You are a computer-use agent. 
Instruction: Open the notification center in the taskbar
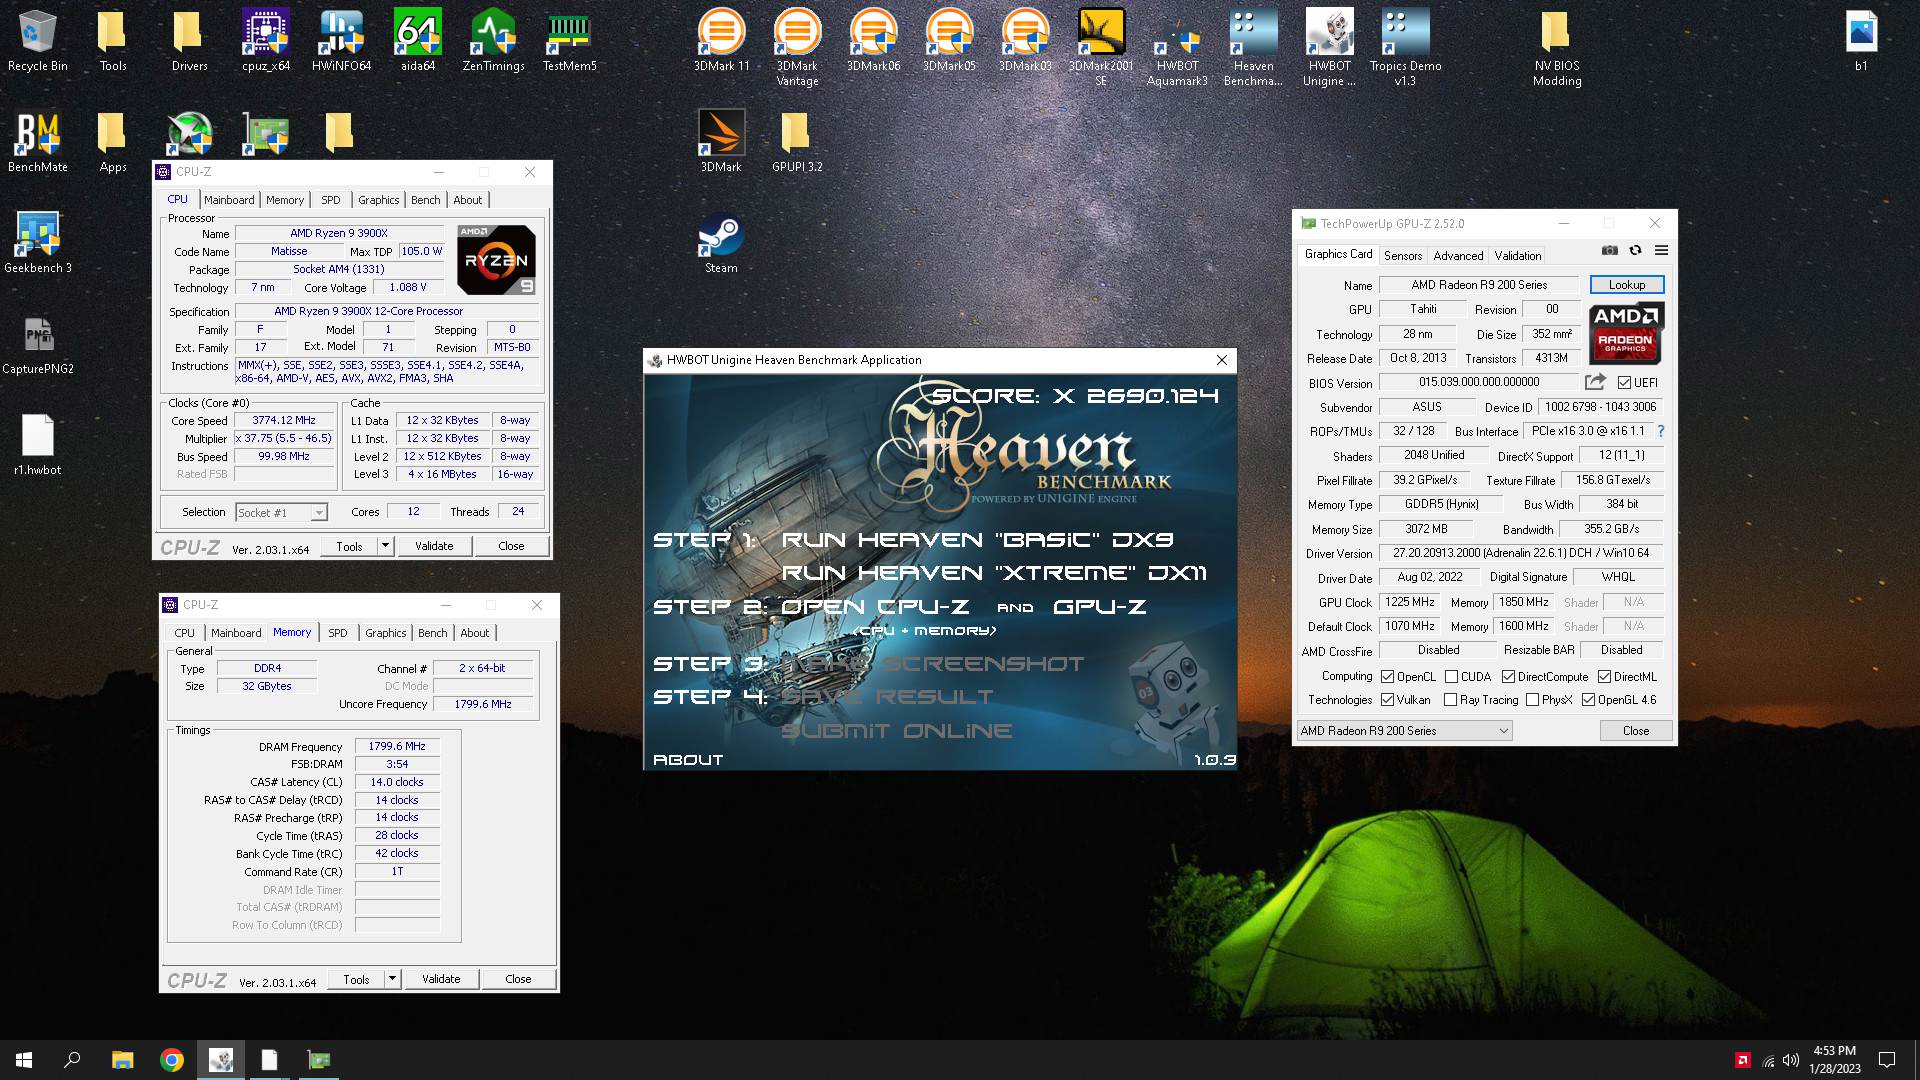pyautogui.click(x=1887, y=1060)
